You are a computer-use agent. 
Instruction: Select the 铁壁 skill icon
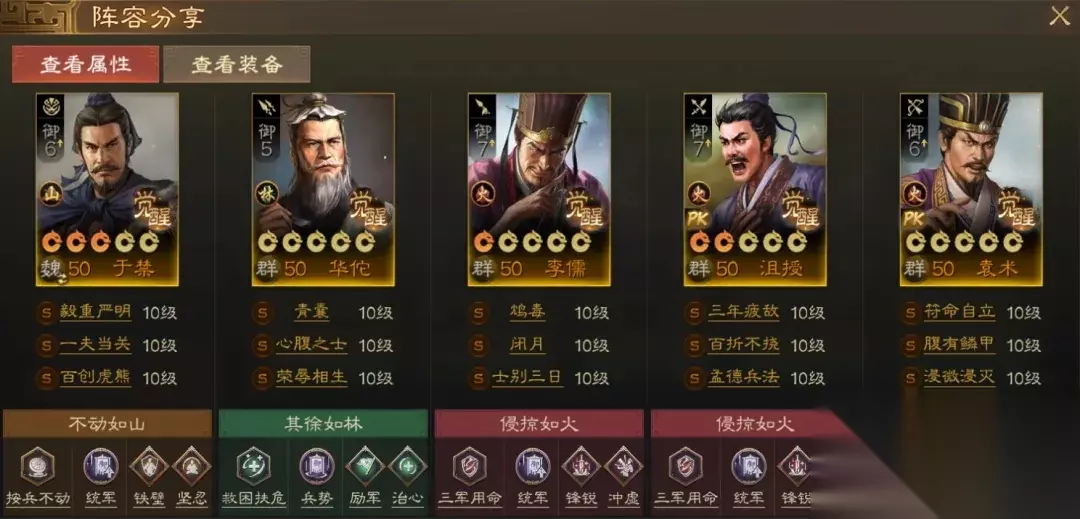[x=149, y=466]
